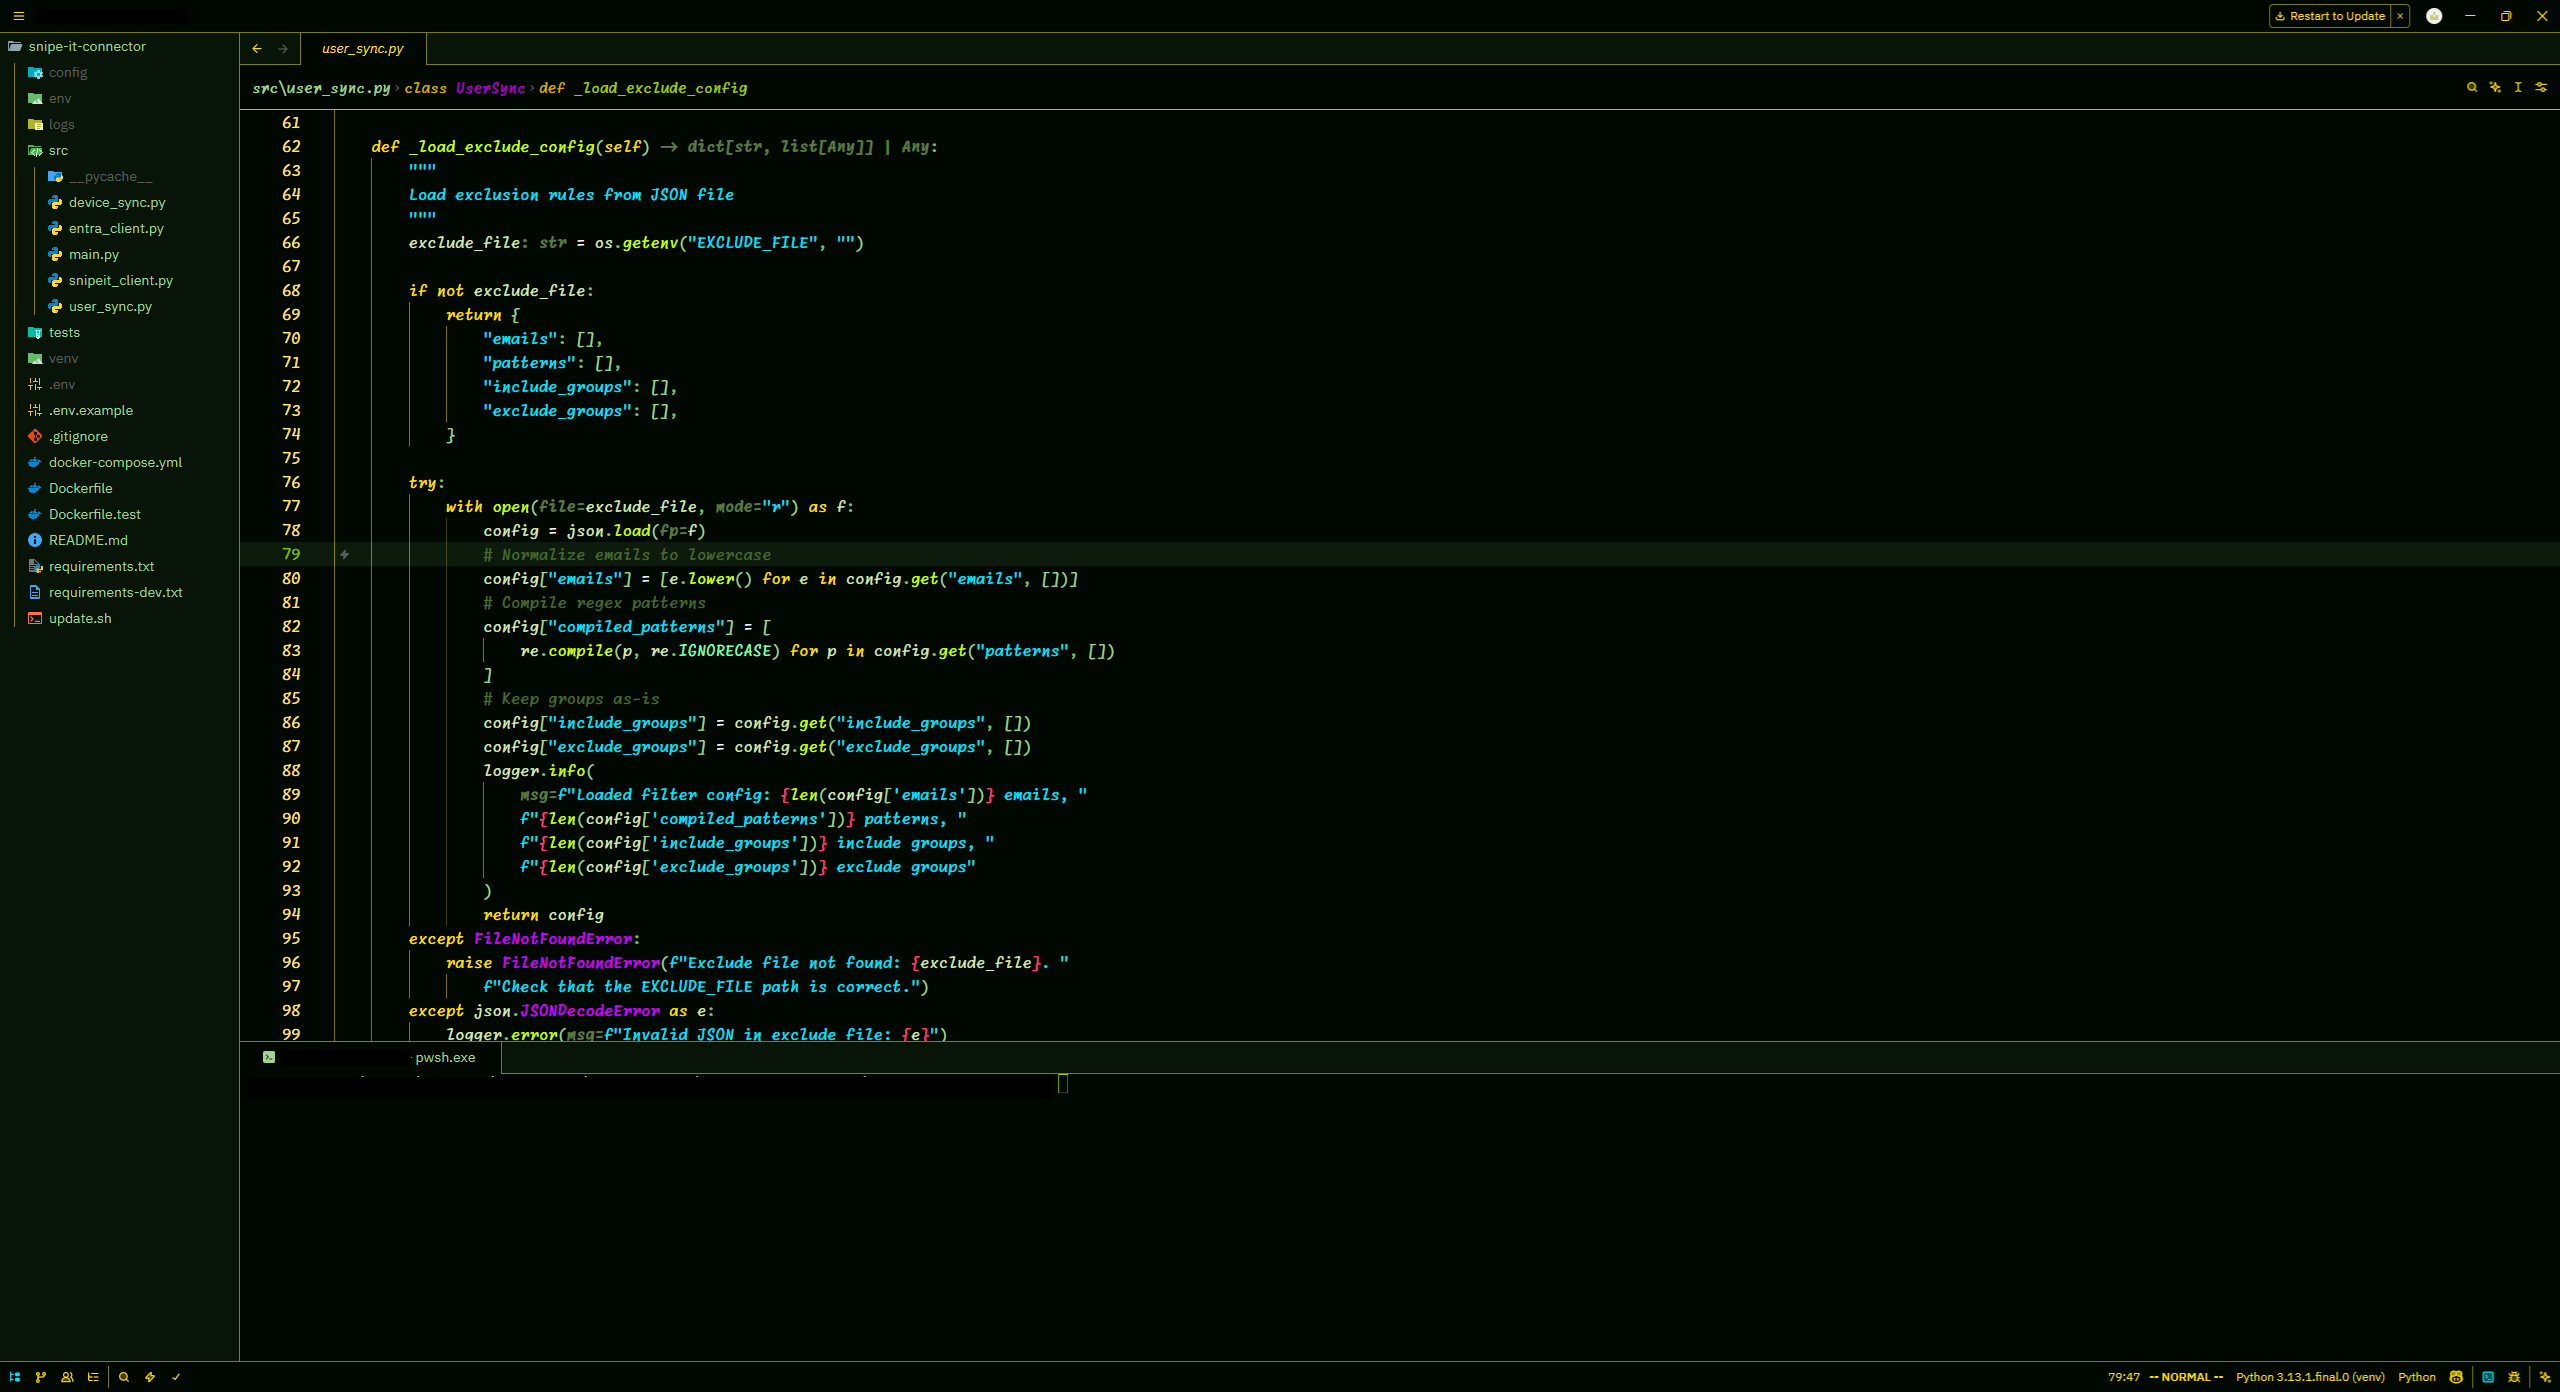Viewport: 2560px width, 1392px height.
Task: Open the git panel branch icon
Action: click(41, 1377)
